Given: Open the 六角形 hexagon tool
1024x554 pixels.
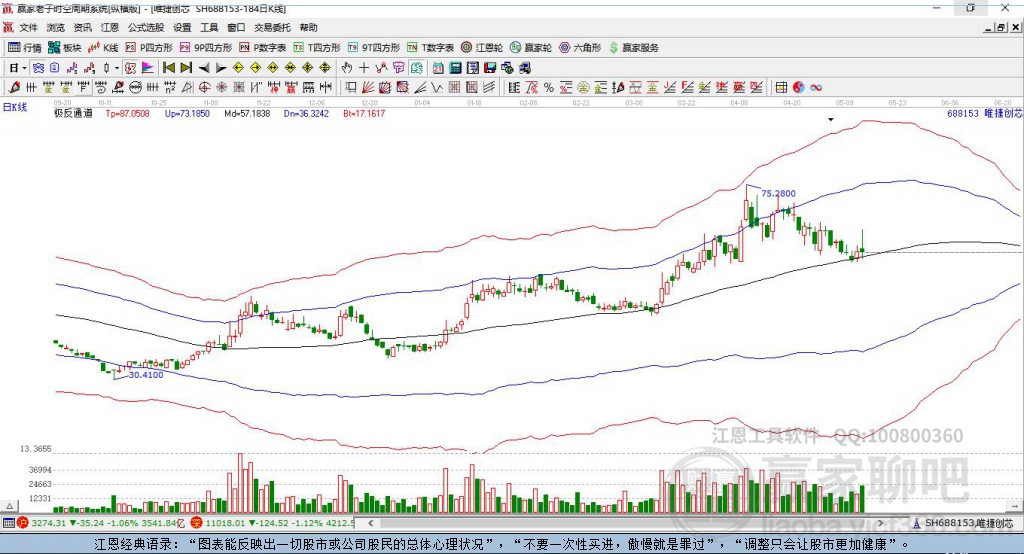Looking at the screenshot, I should click(580, 48).
